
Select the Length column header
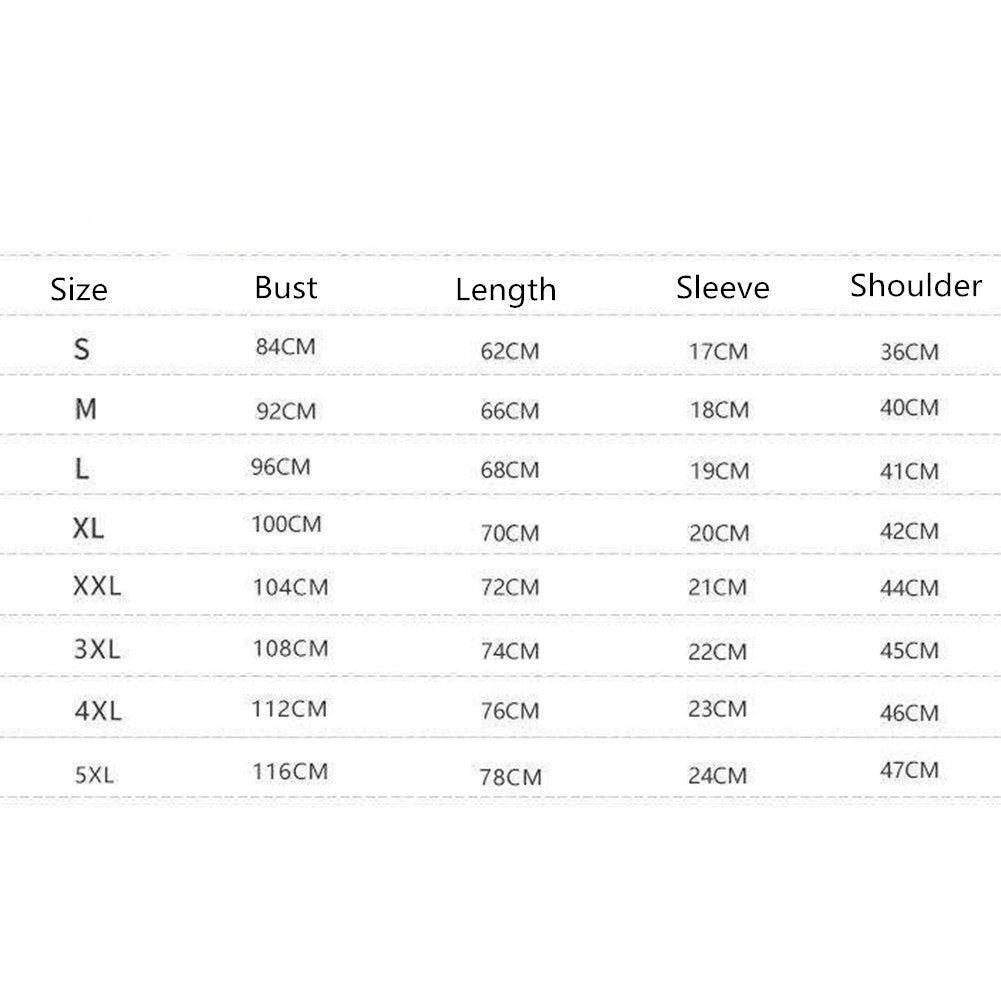pos(506,290)
